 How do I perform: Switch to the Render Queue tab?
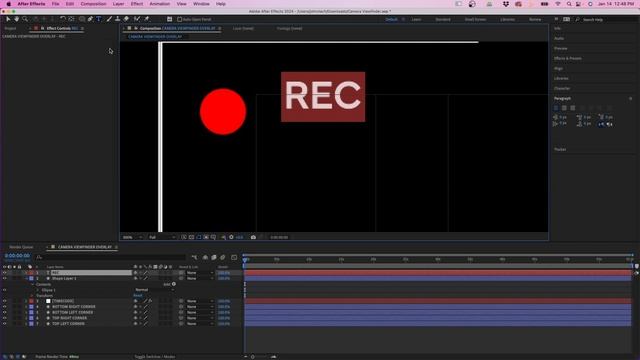21,247
